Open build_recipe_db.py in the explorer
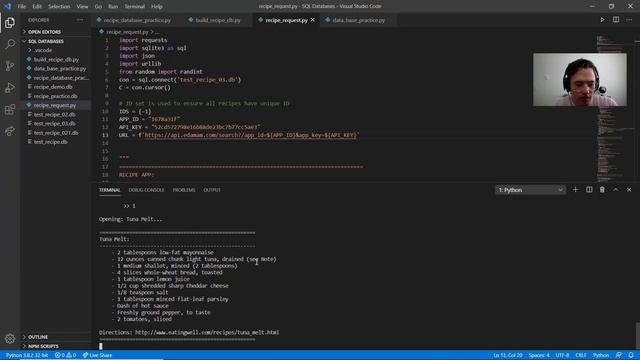640x360 pixels. pos(56,60)
